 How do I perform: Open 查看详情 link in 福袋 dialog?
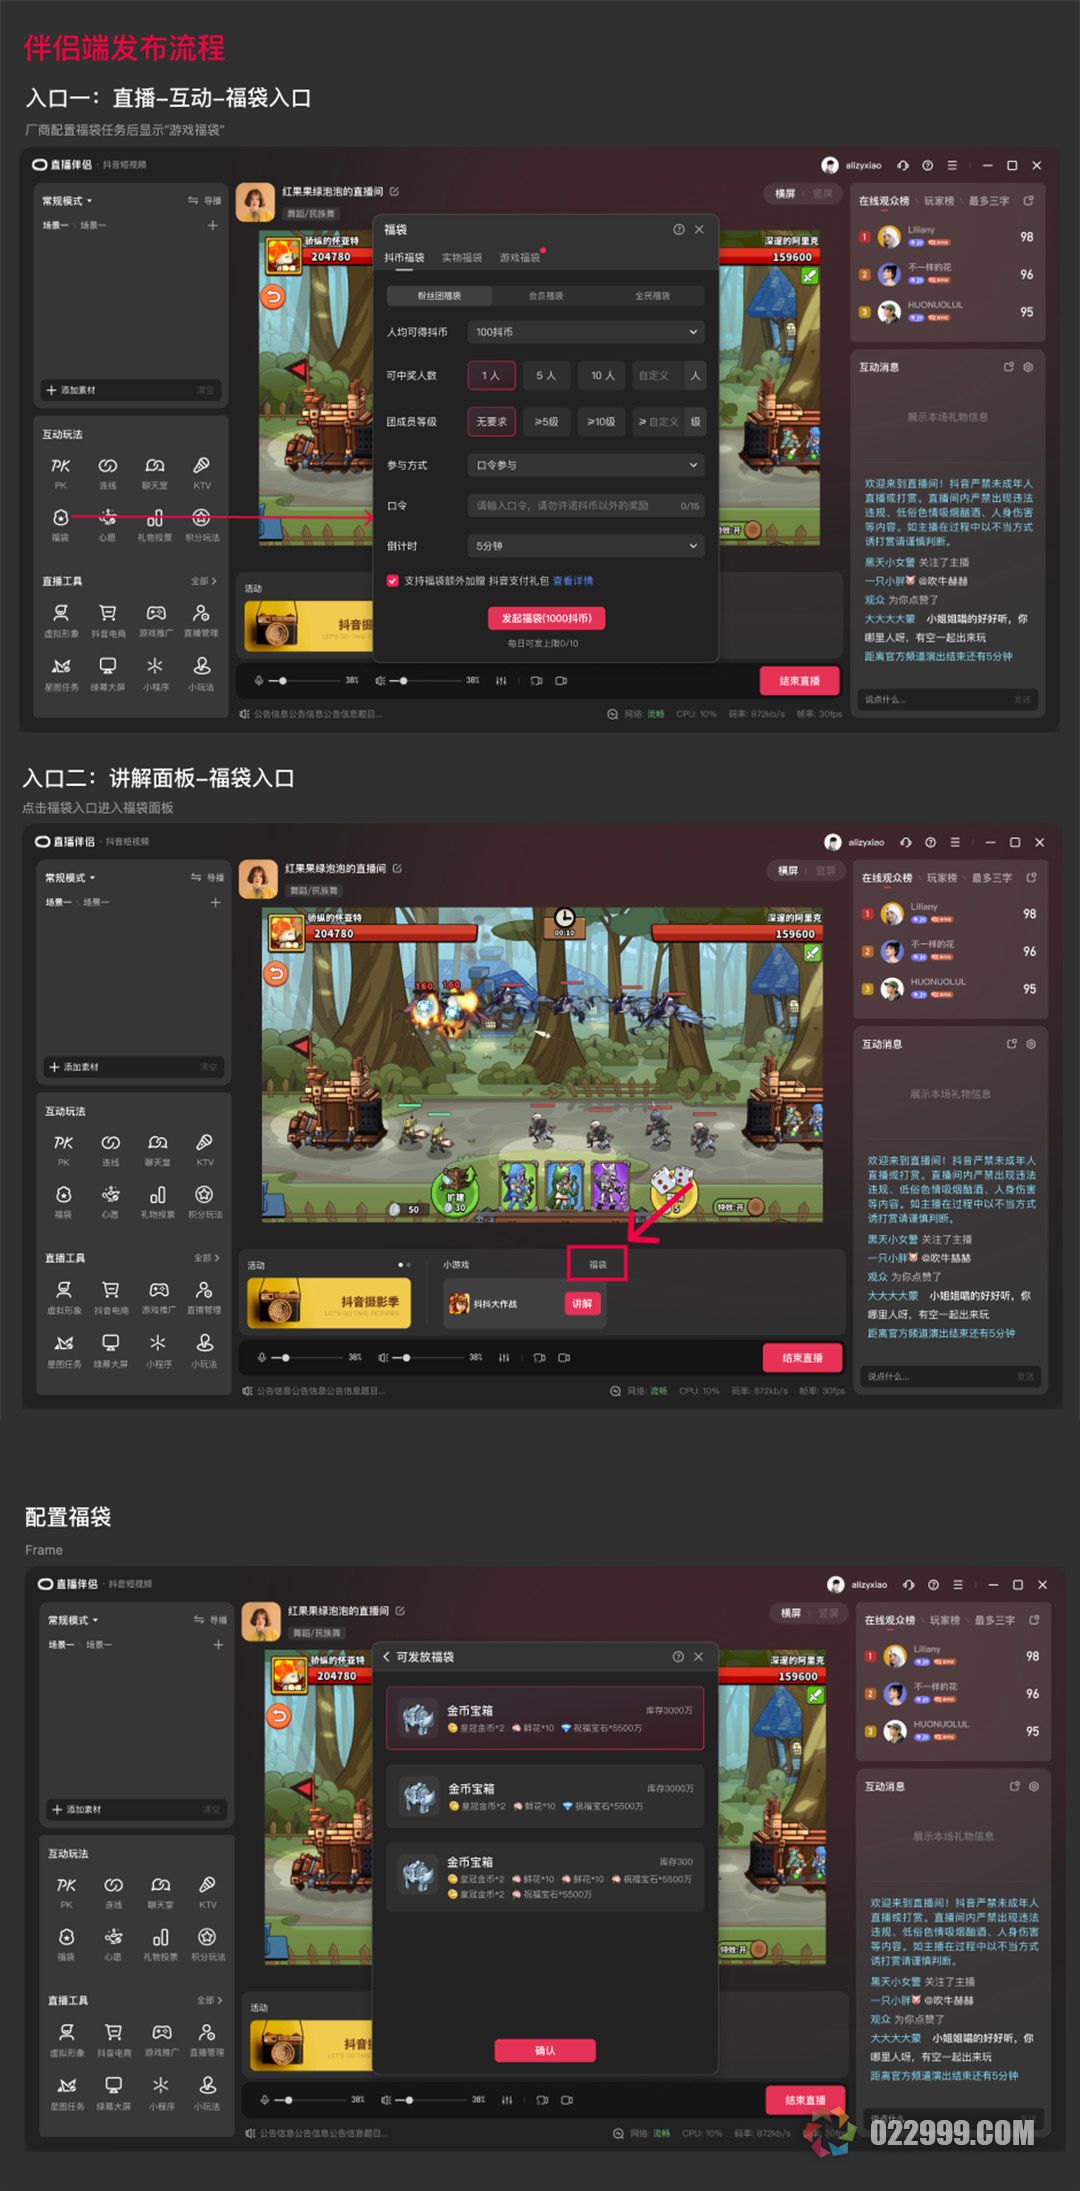tap(573, 581)
